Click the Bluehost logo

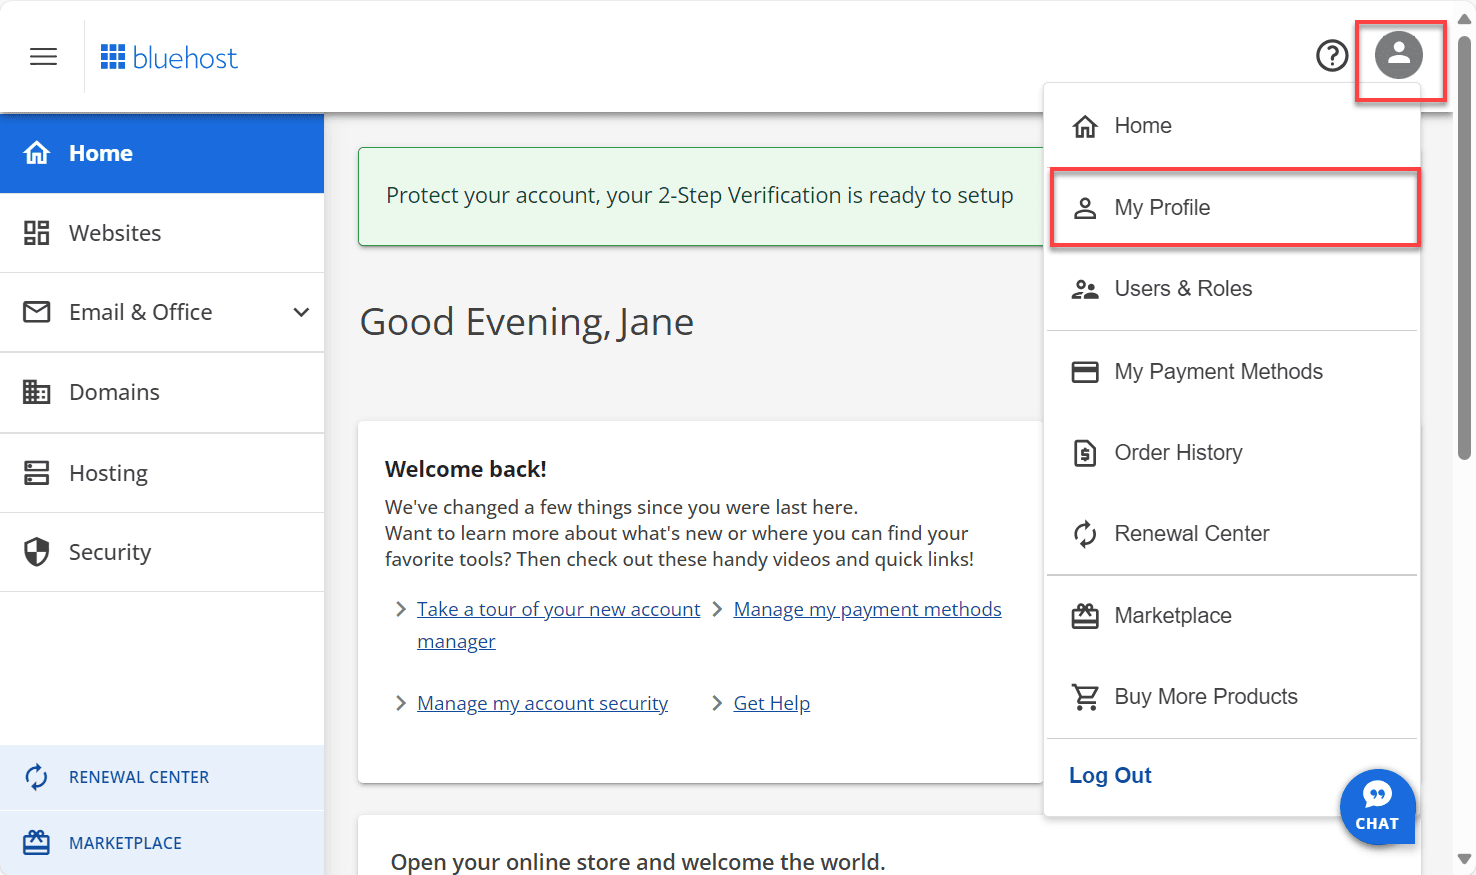point(168,56)
